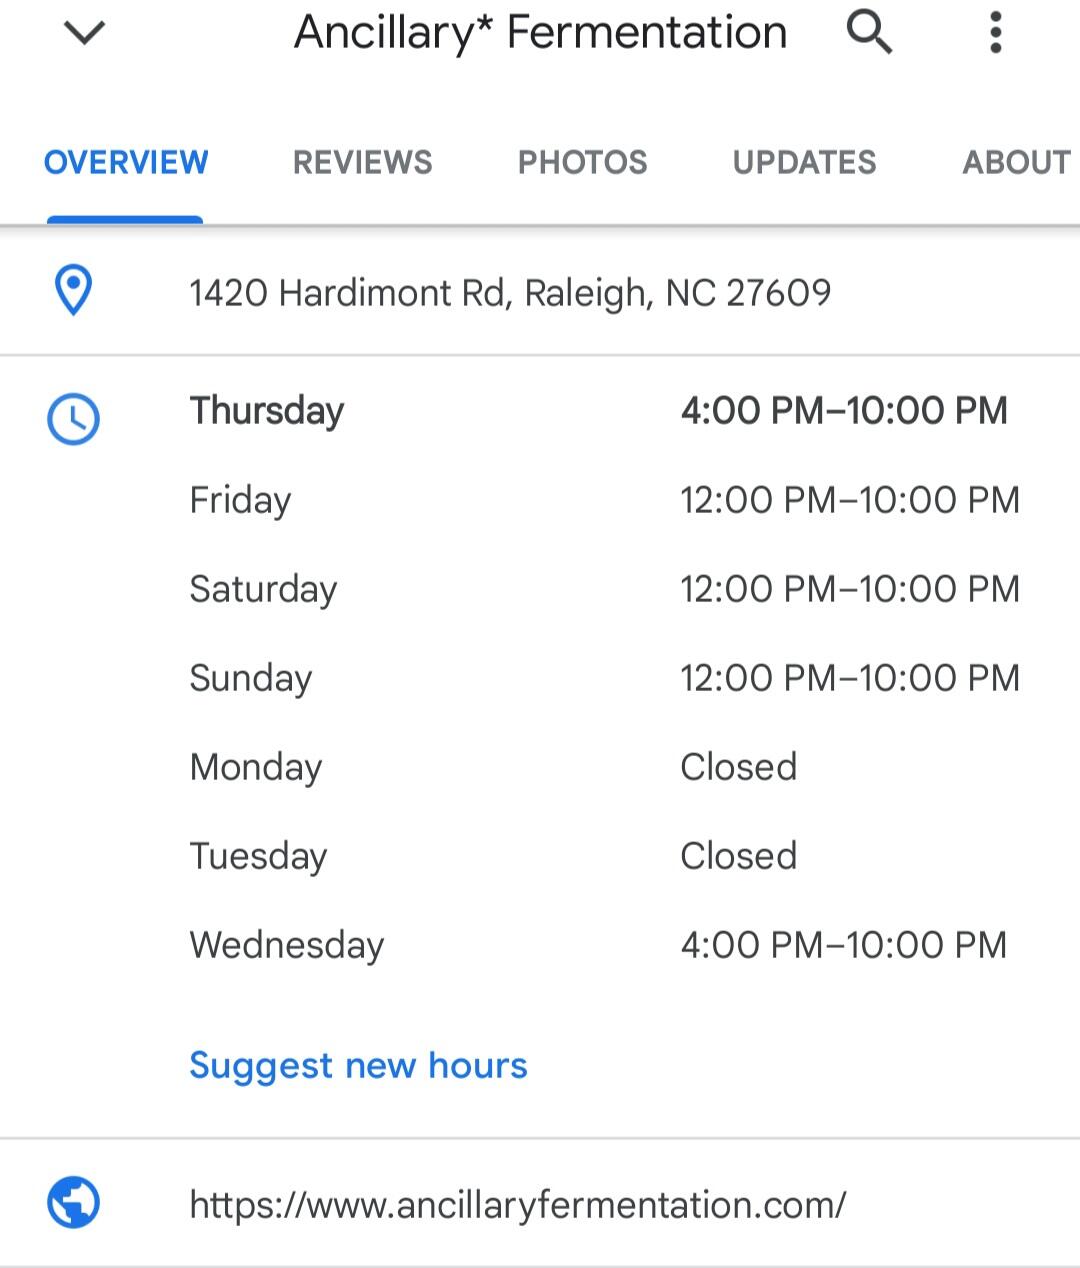Tap the blue globe website icon
The width and height of the screenshot is (1080, 1268).
click(x=73, y=1202)
